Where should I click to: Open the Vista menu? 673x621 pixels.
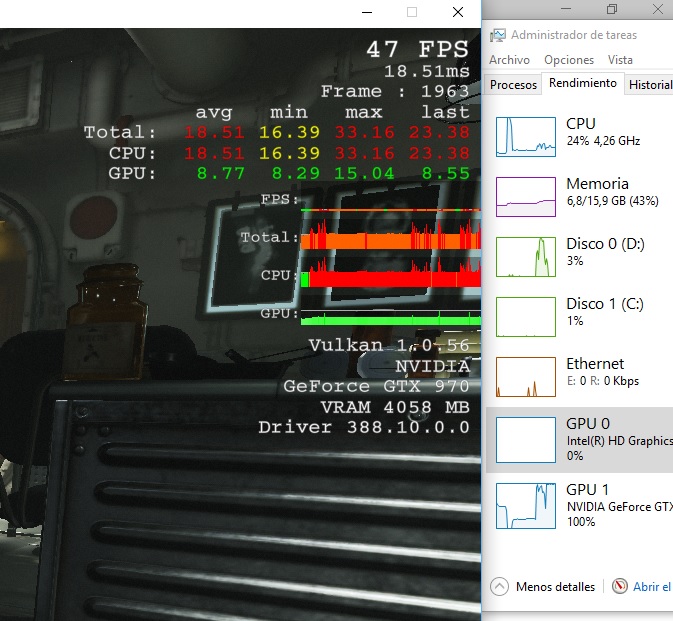[x=620, y=60]
